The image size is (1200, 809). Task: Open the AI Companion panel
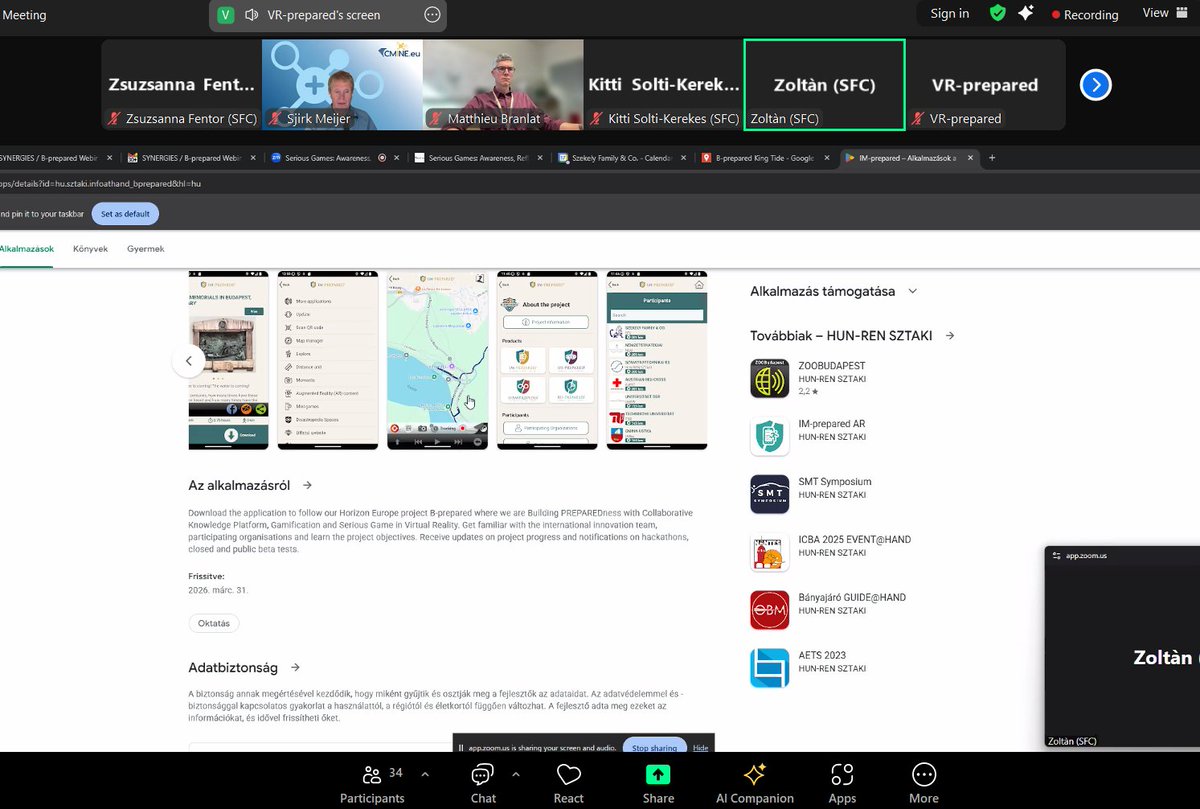click(x=754, y=783)
